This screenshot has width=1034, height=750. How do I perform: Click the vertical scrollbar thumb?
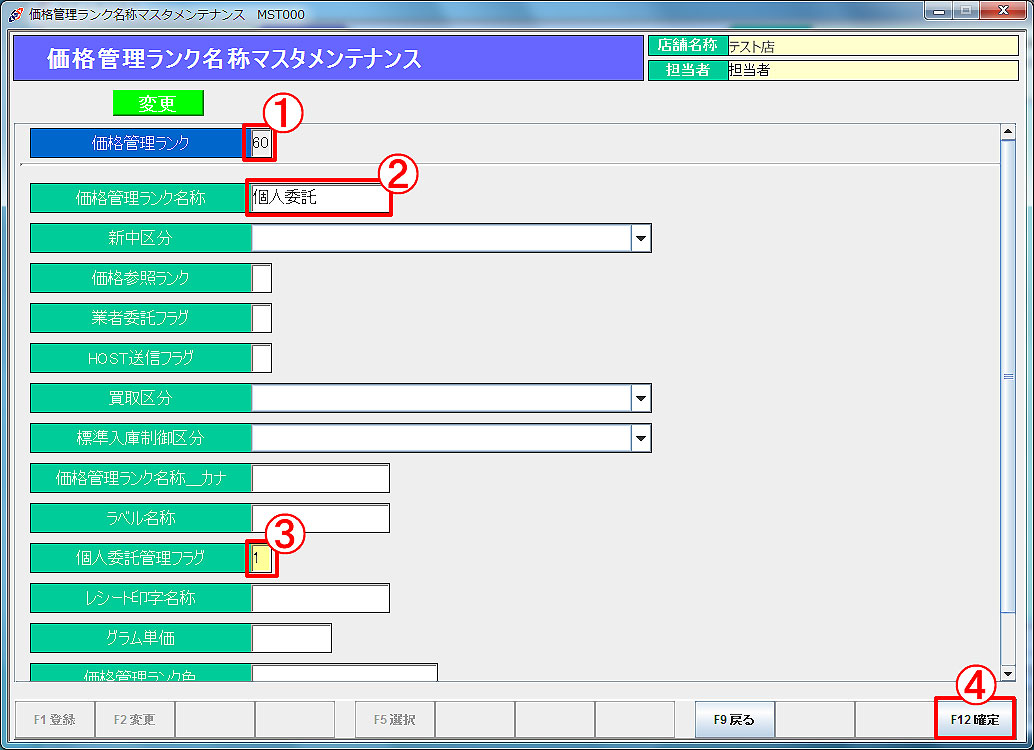pyautogui.click(x=1008, y=376)
